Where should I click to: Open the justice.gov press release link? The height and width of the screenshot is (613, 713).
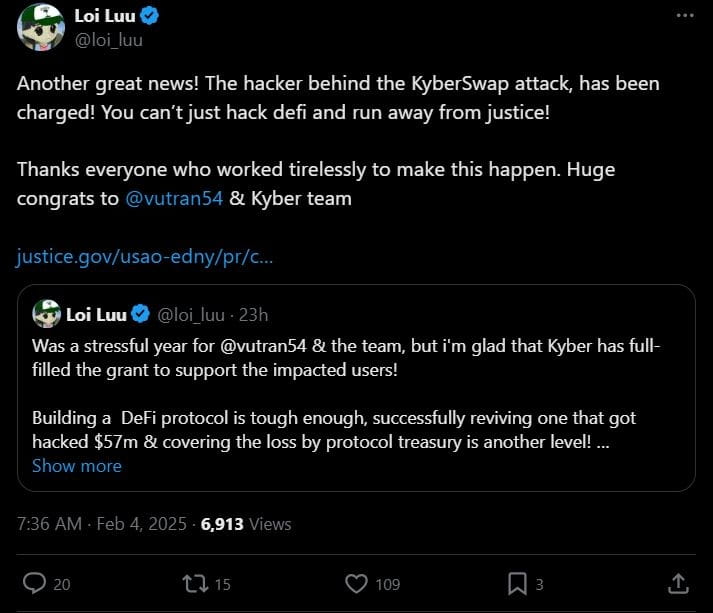145,257
